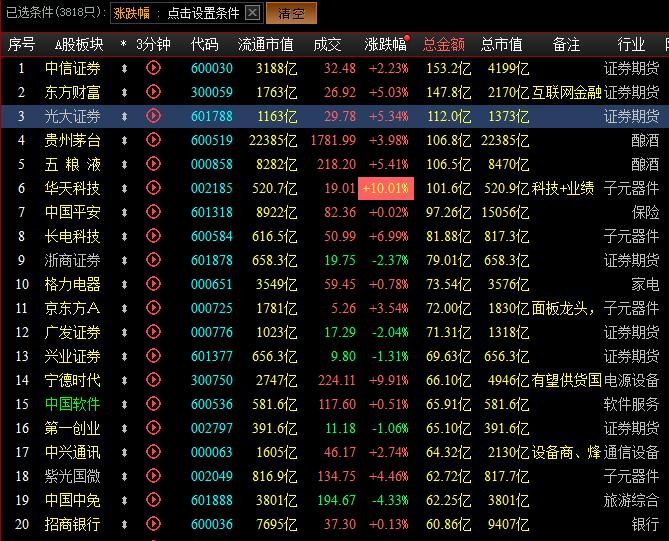Click the 3-minute play icon for 贵州茅台
Viewport: 669px width, 541px height.
153,140
